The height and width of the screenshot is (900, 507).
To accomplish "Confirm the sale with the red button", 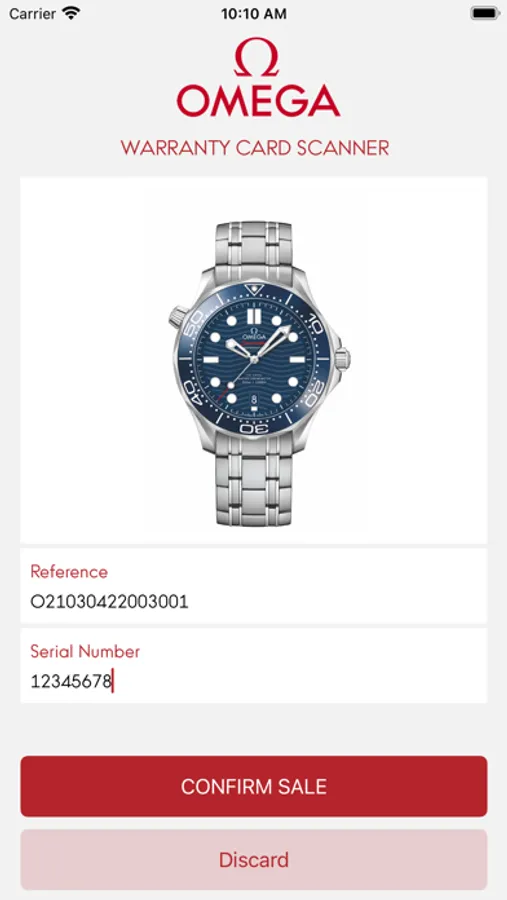I will click(x=254, y=786).
